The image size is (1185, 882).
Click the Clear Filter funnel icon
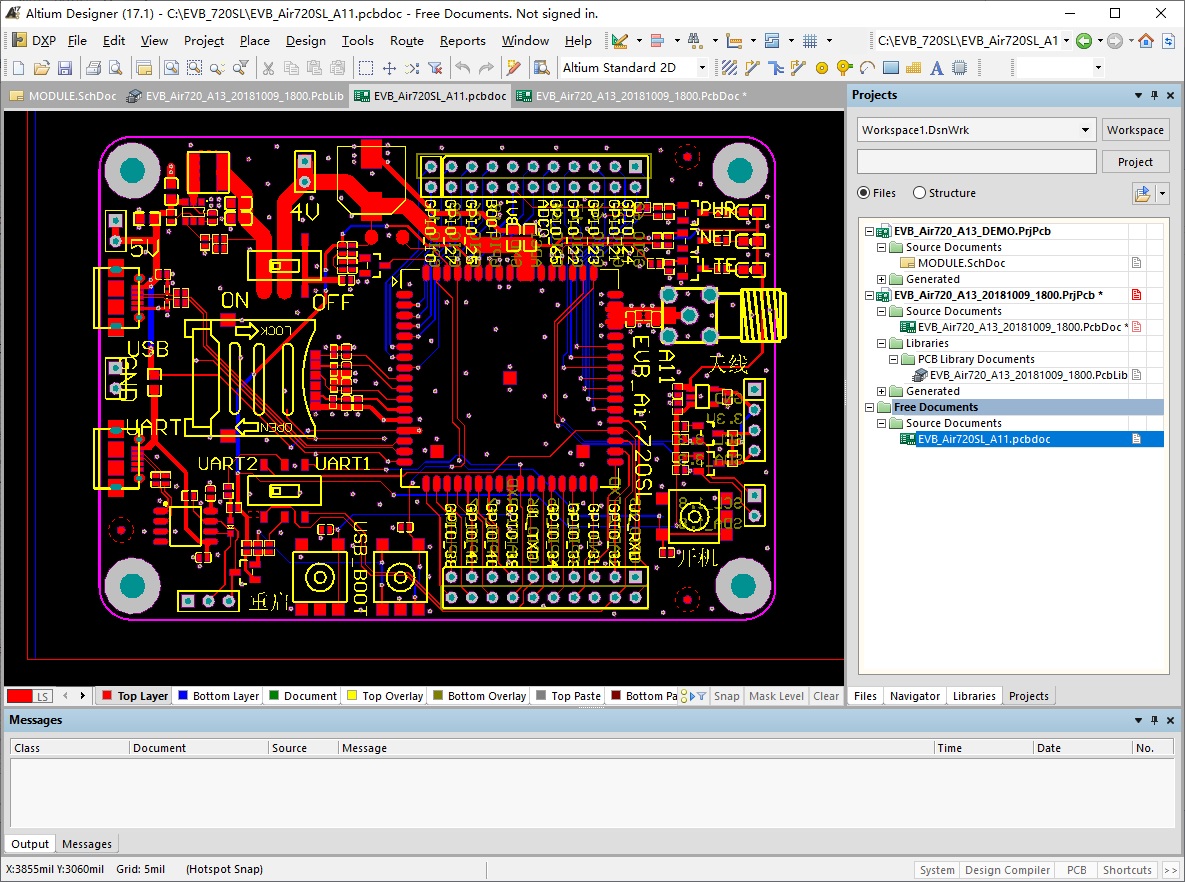[x=435, y=68]
